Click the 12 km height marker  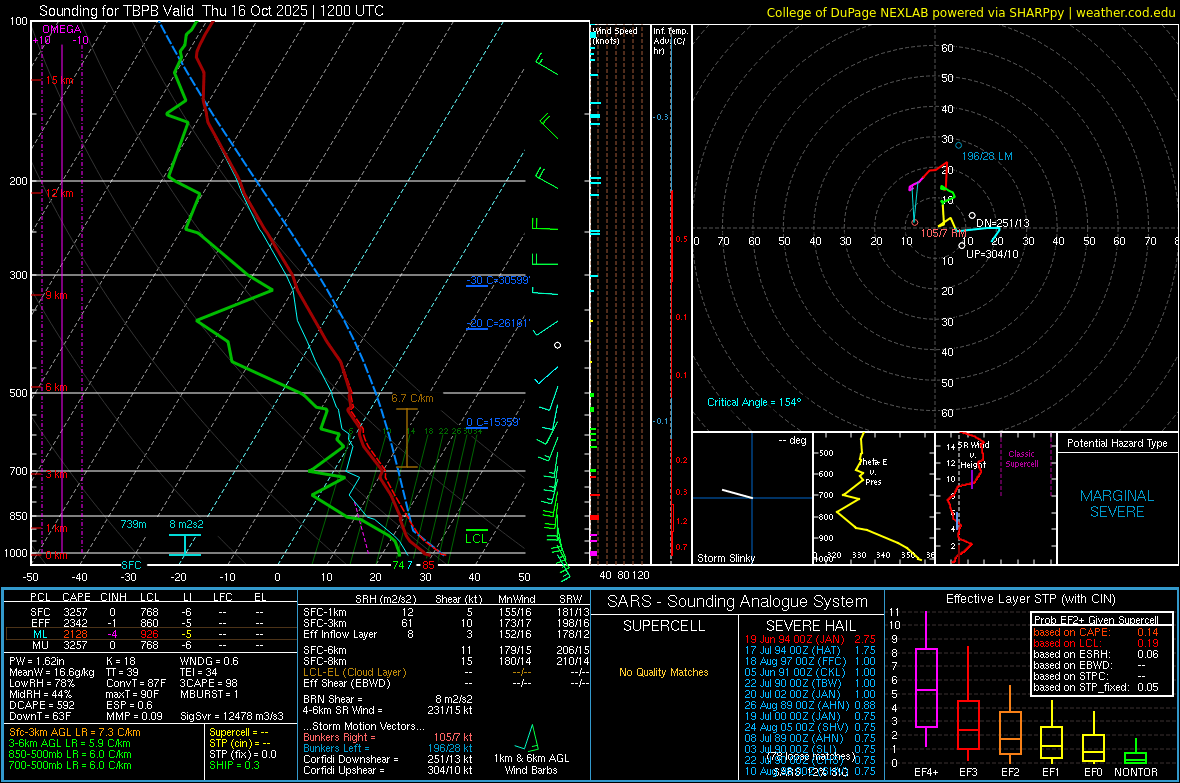58,193
